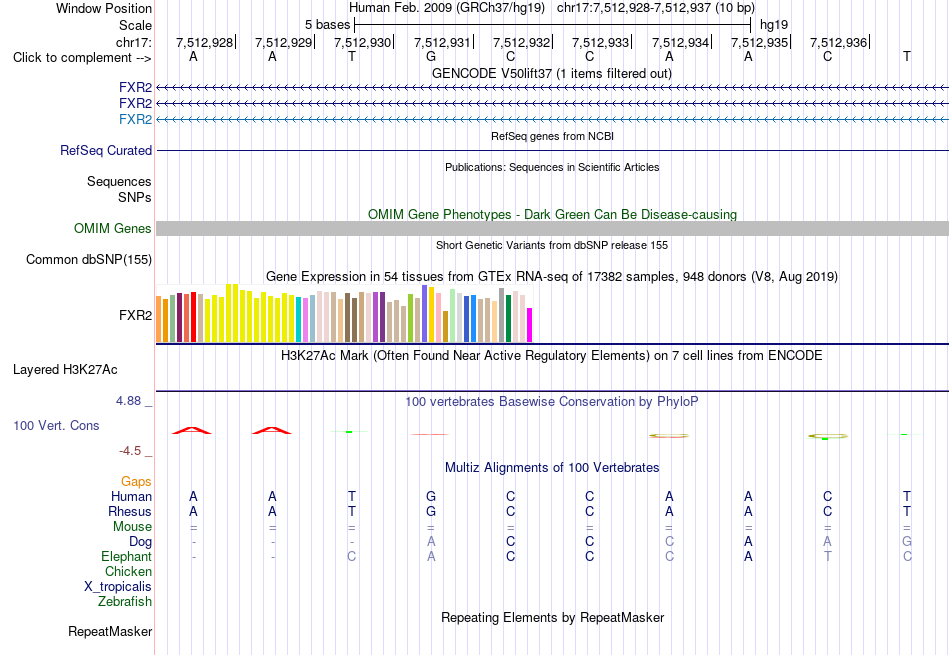
Task: Open the RepeatMasker track label
Action: tap(110, 631)
